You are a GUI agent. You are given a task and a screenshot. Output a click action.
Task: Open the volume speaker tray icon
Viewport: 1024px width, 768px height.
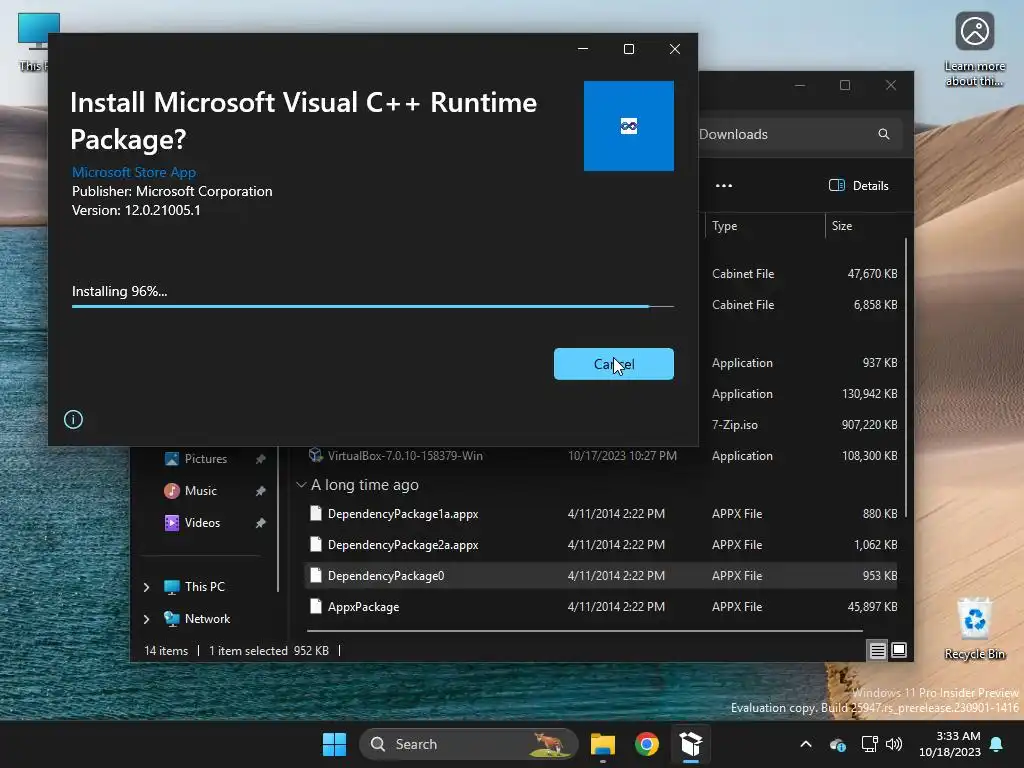(x=893, y=744)
